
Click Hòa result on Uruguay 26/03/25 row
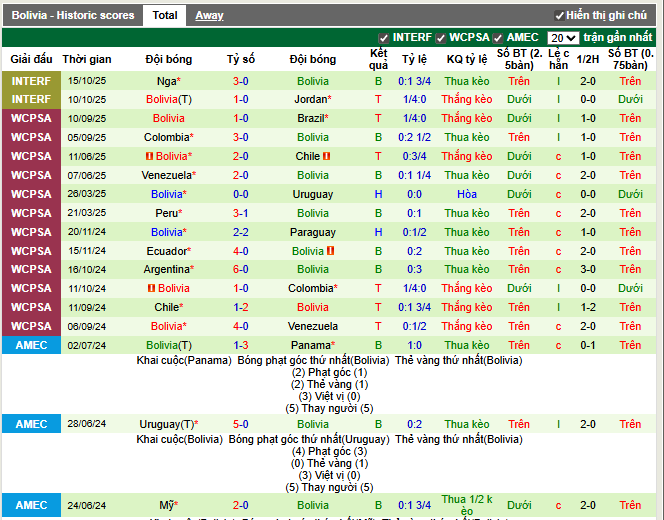467,194
